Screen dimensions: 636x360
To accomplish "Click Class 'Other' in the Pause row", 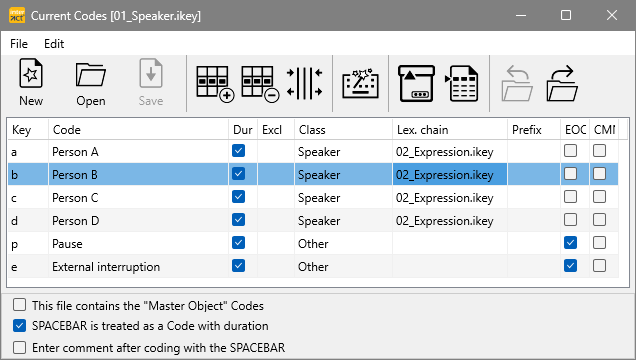I will (x=343, y=244).
